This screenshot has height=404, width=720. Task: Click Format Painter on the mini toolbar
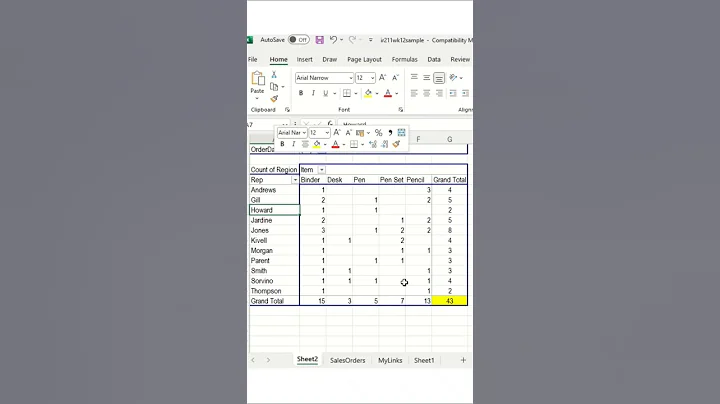tap(396, 144)
